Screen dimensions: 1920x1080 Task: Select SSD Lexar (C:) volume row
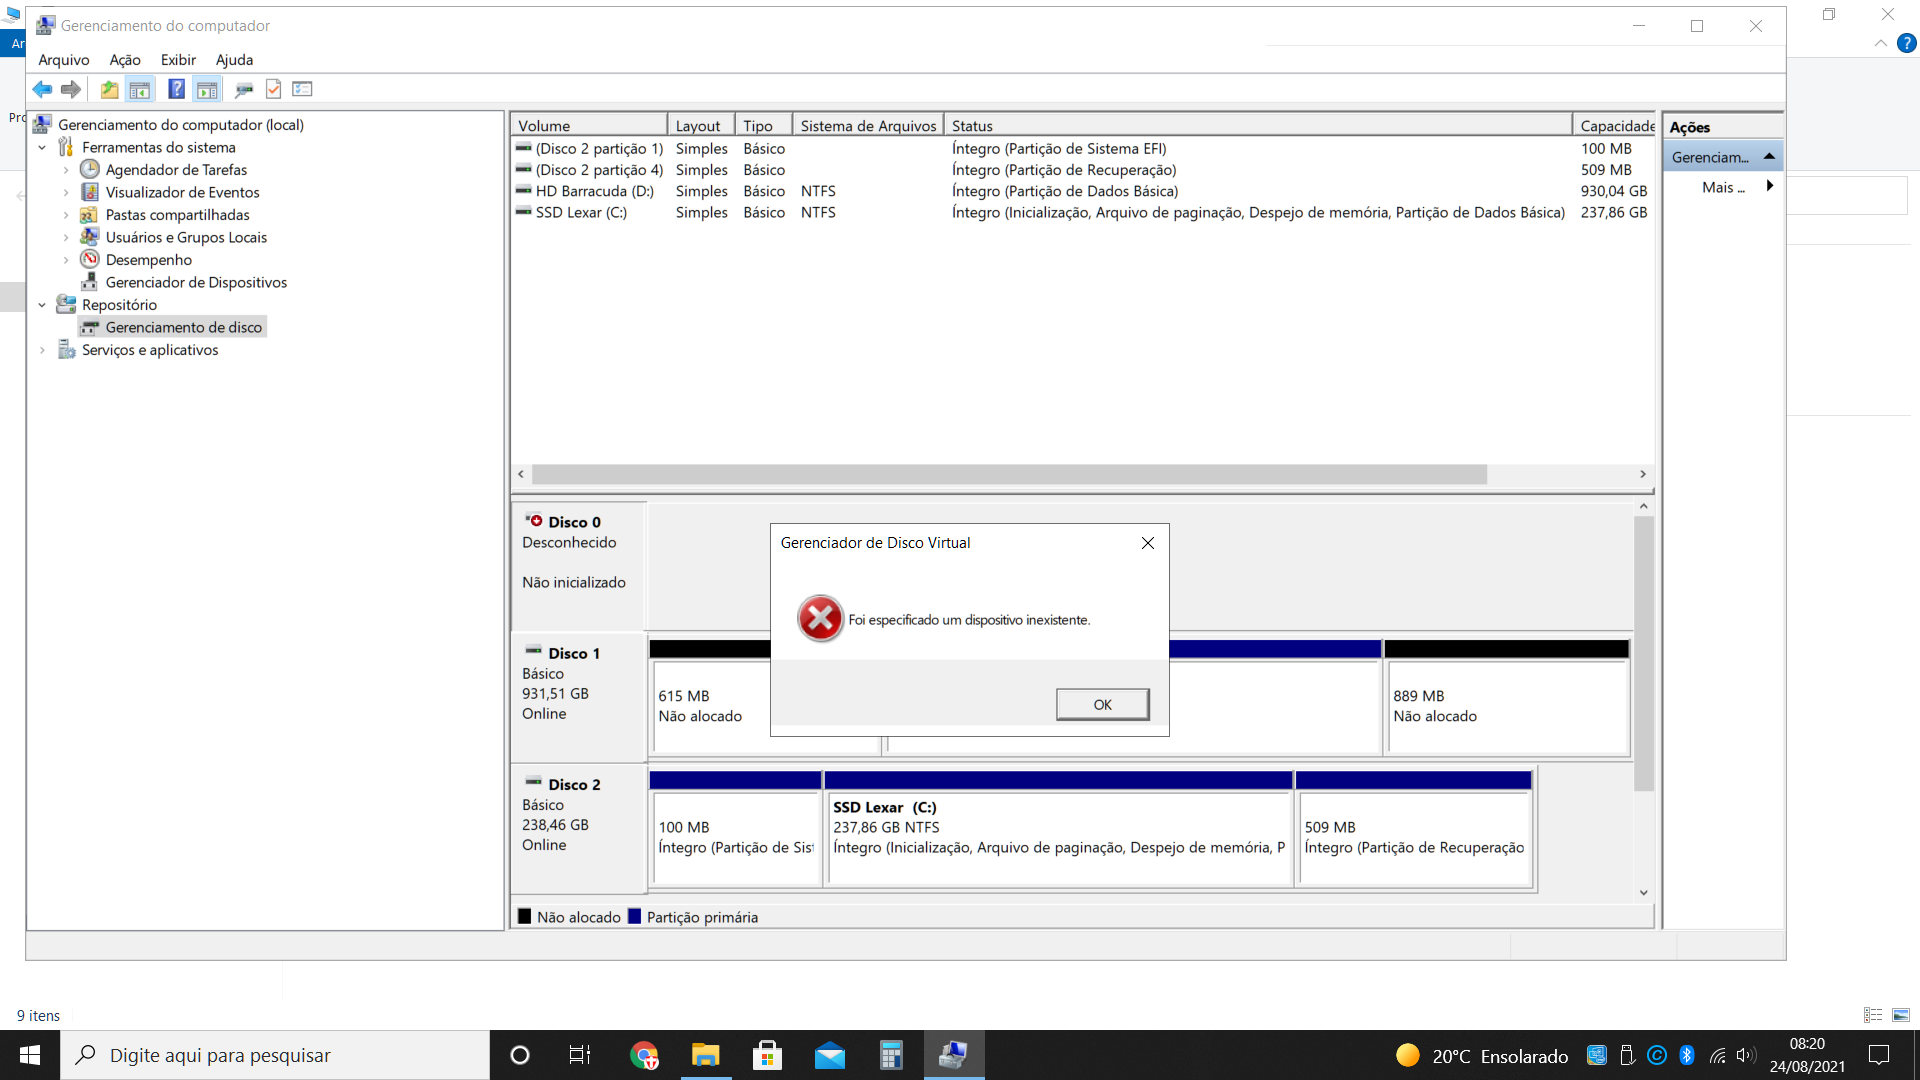pyautogui.click(x=1082, y=212)
